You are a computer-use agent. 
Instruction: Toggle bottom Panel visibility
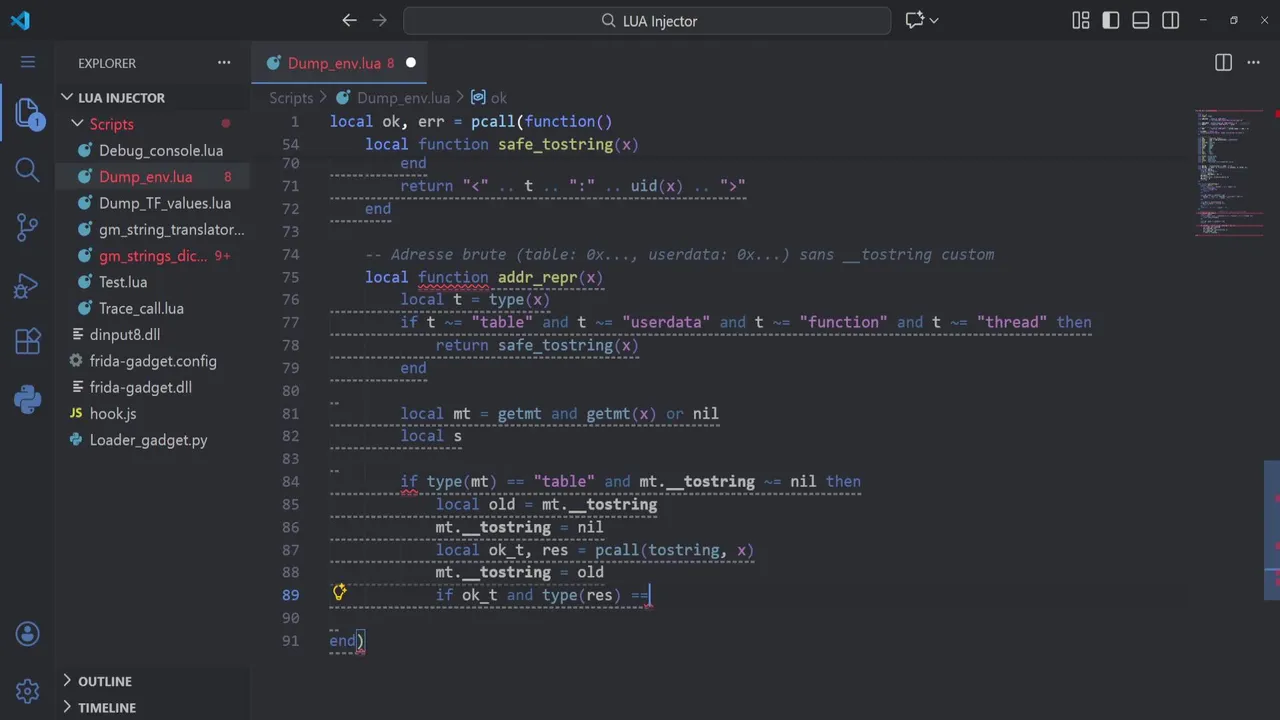1141,20
